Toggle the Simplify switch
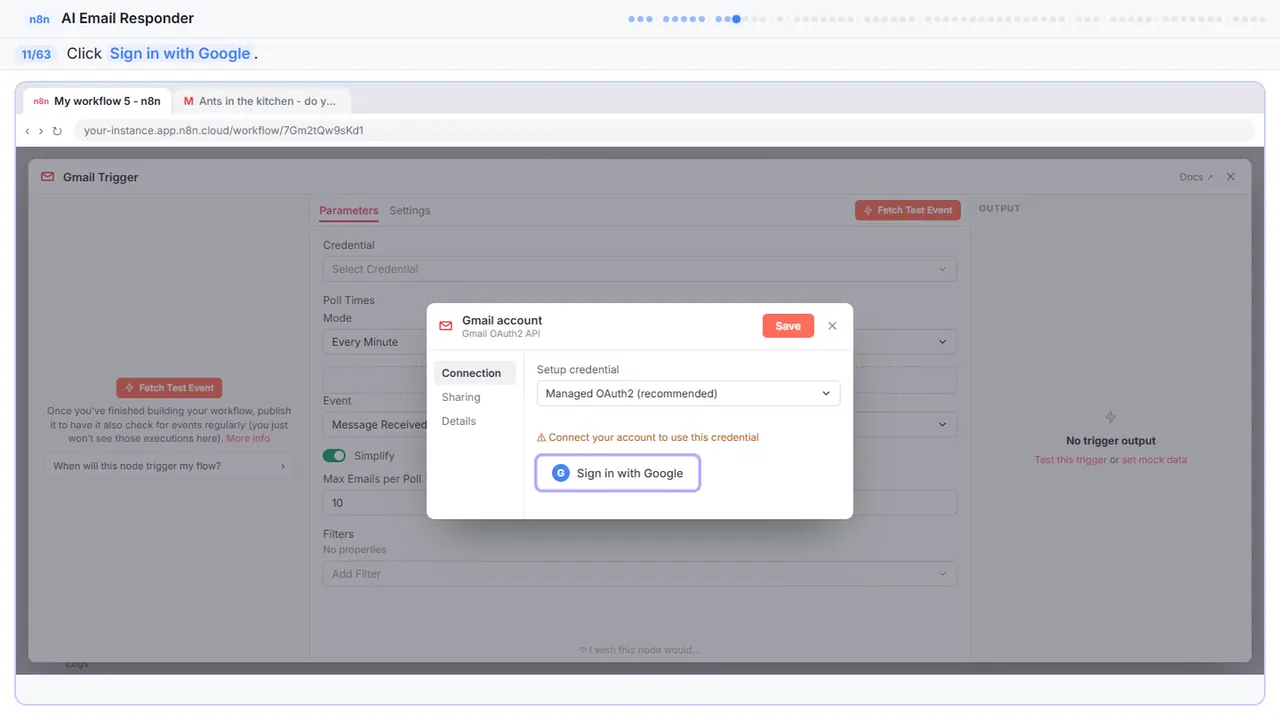 [x=334, y=456]
